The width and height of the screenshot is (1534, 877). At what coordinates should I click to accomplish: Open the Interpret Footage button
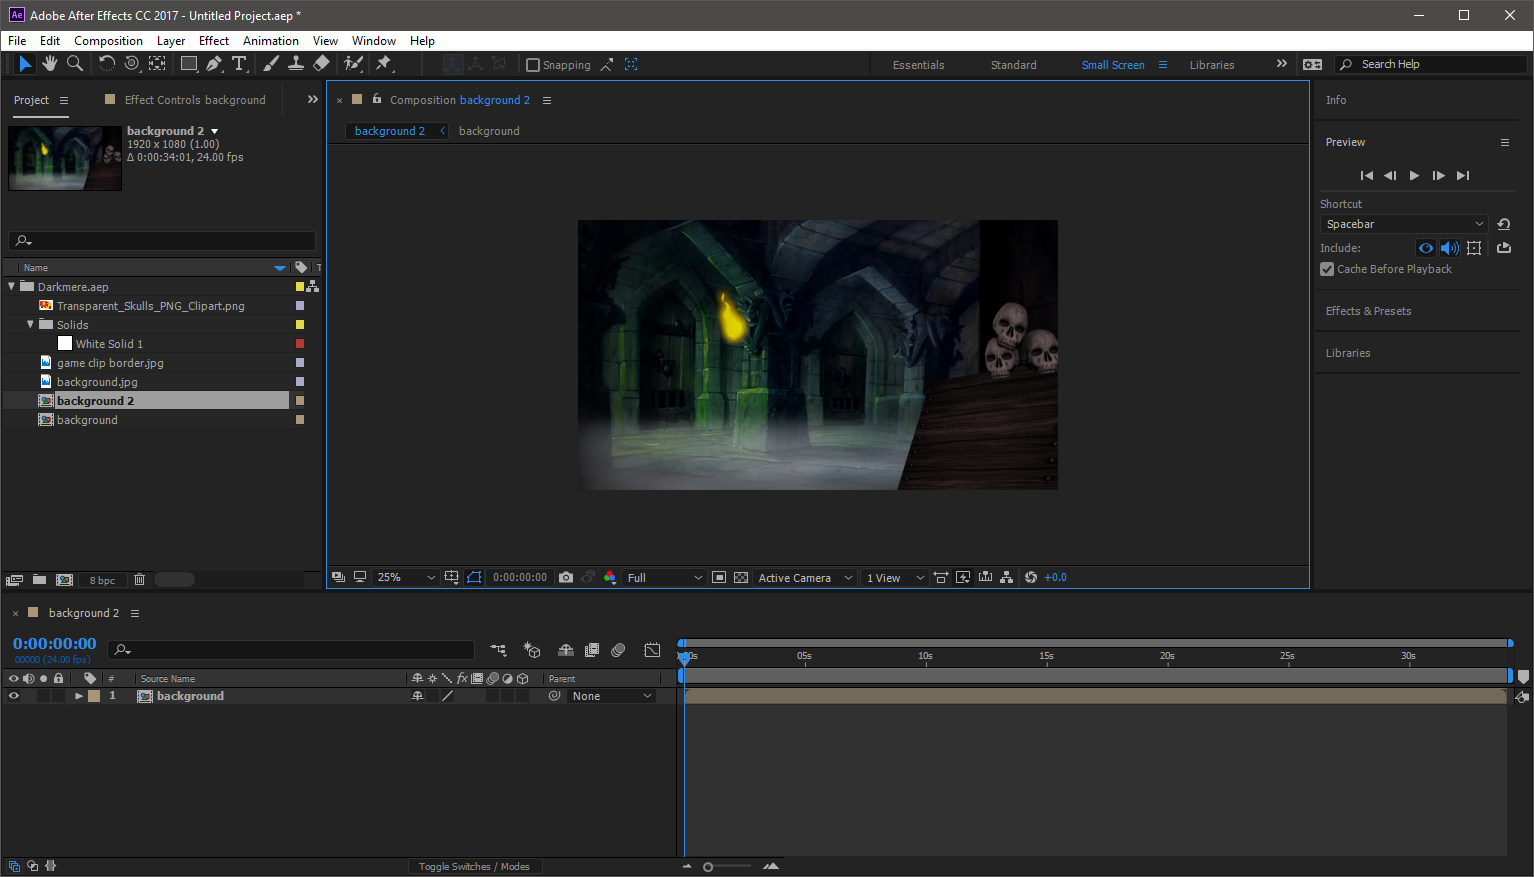[x=14, y=580]
